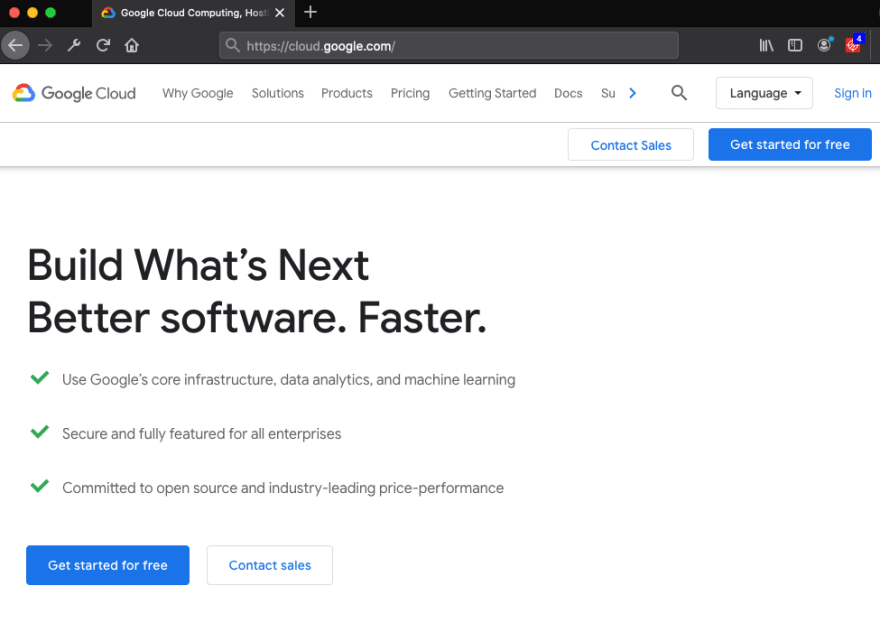
Task: Open the Why Google menu
Action: [198, 93]
